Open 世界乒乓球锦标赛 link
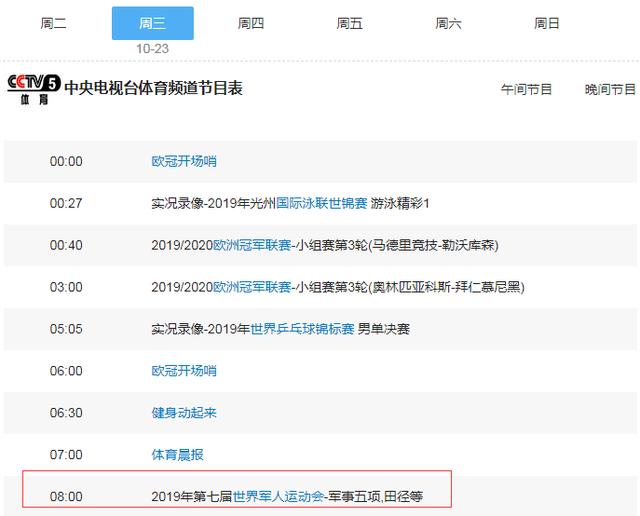The image size is (640, 516). (302, 329)
